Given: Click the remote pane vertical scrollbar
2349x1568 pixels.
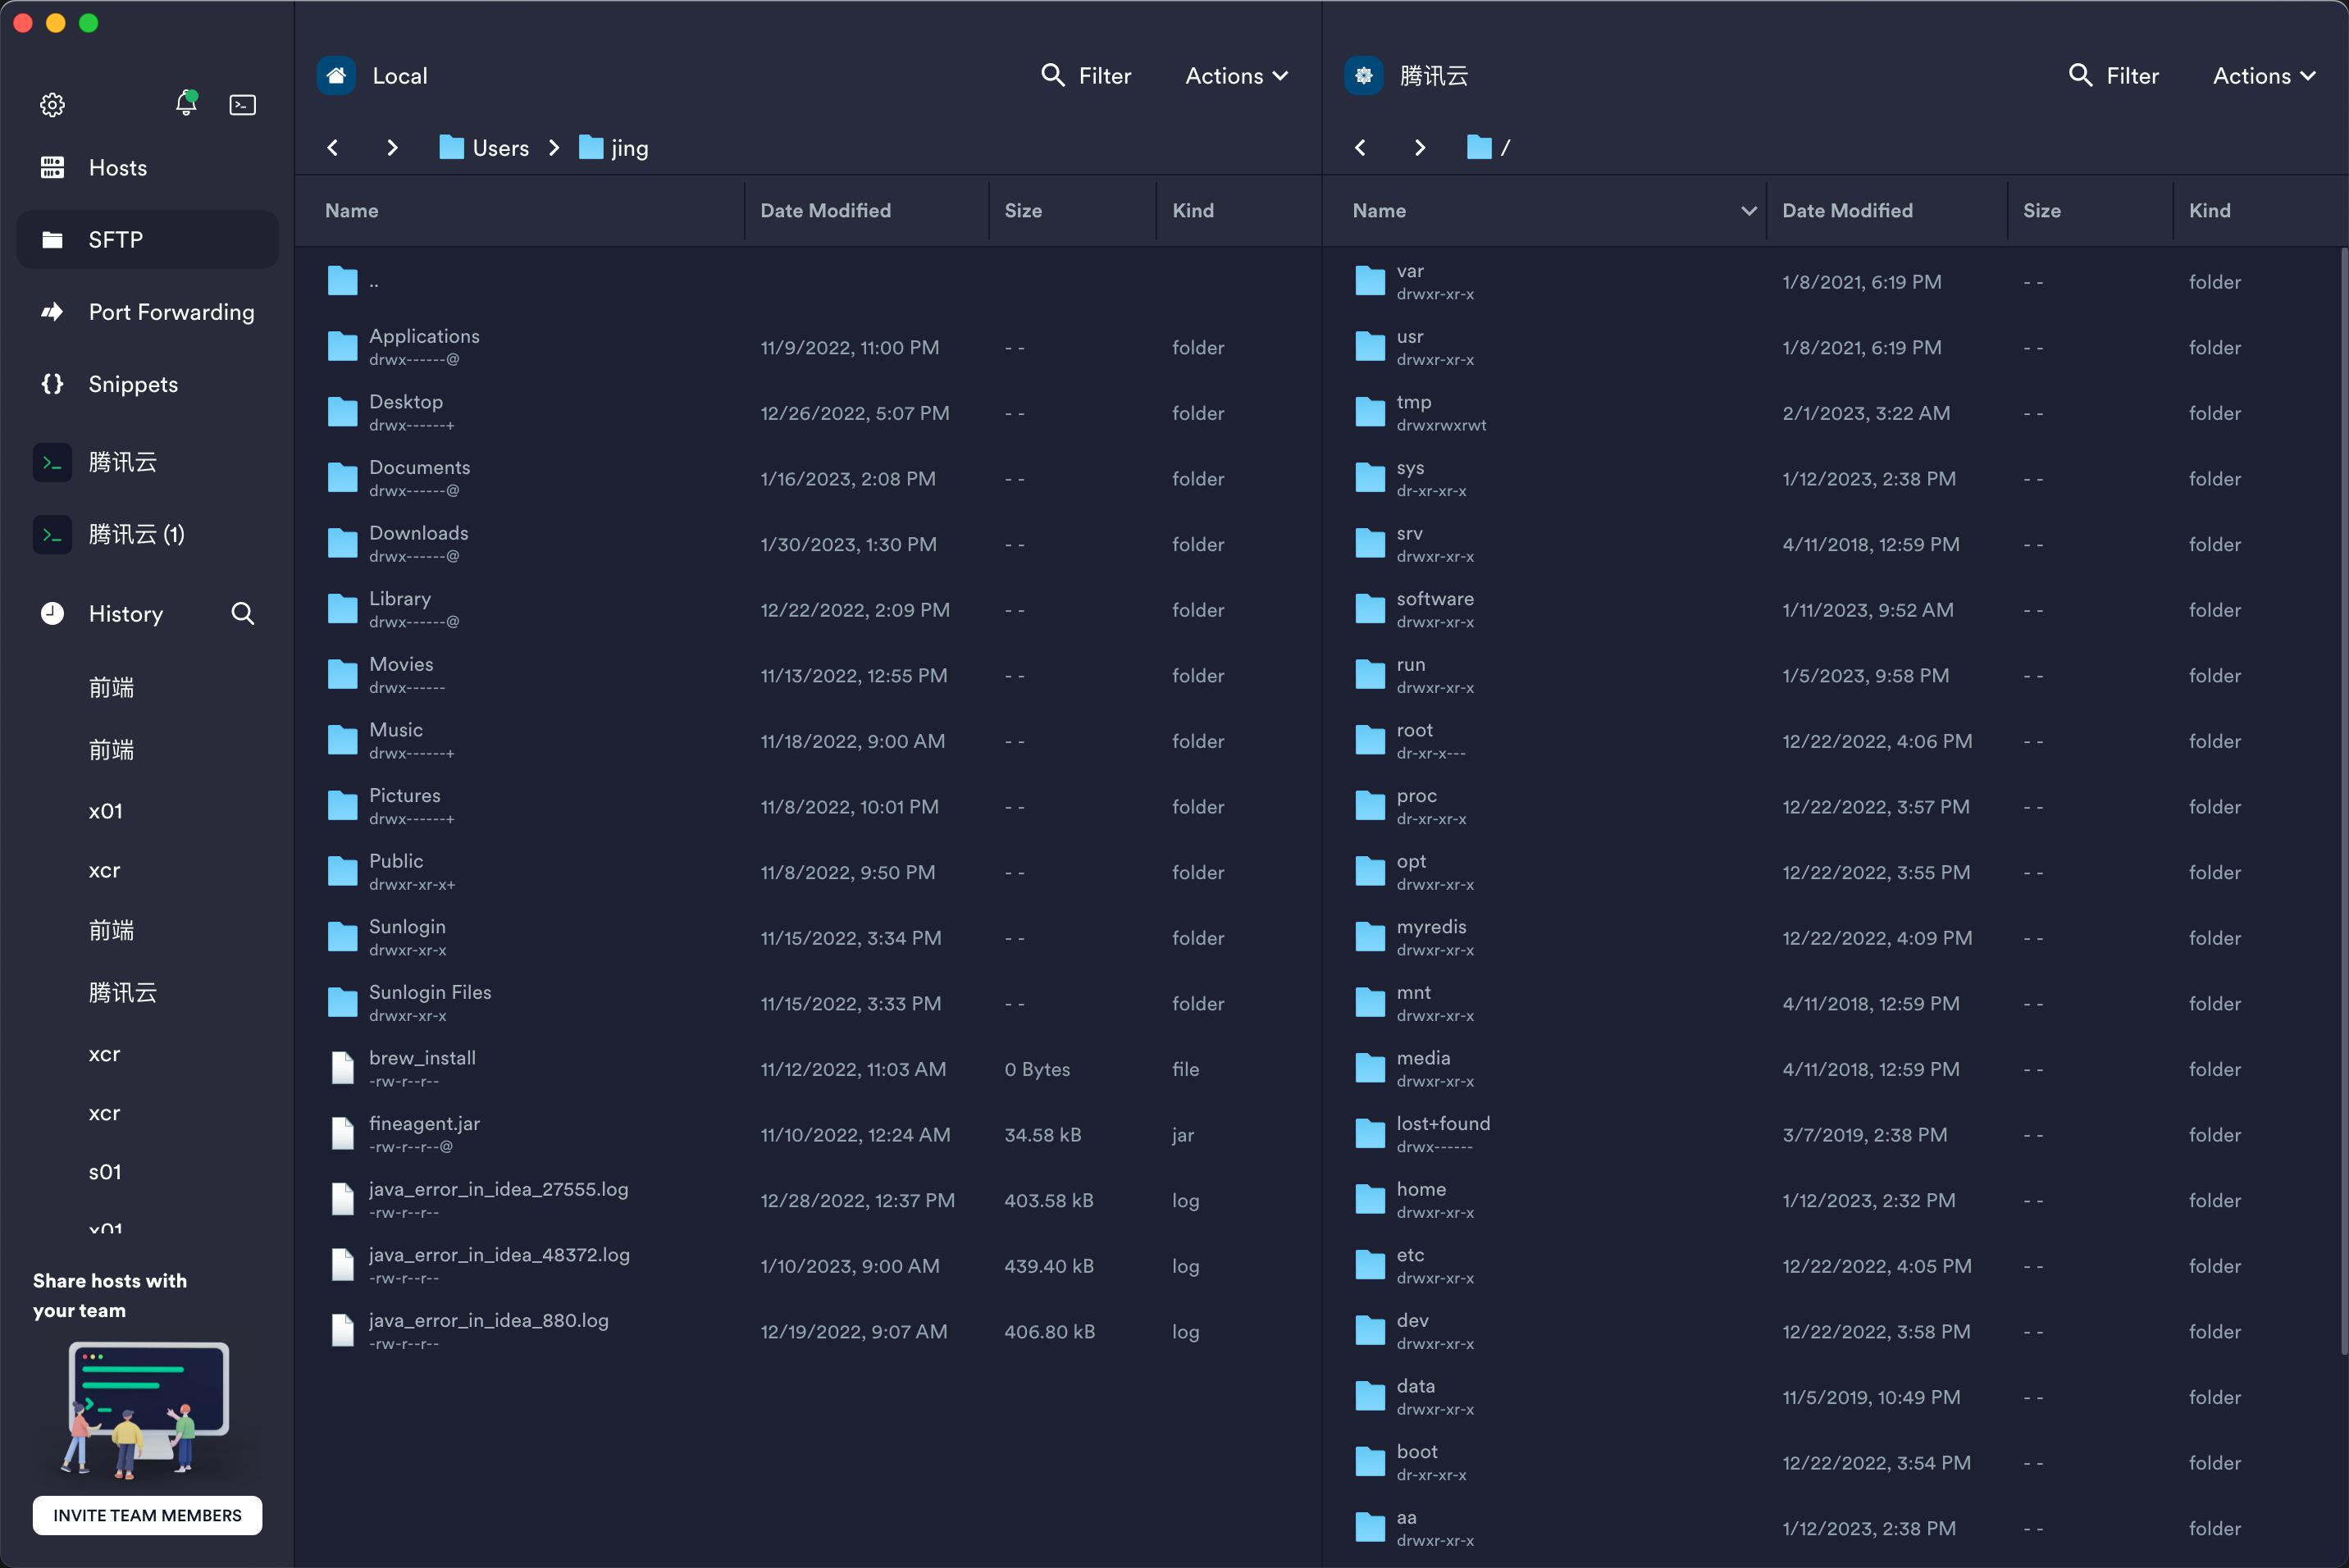Looking at the screenshot, I should tap(2343, 800).
